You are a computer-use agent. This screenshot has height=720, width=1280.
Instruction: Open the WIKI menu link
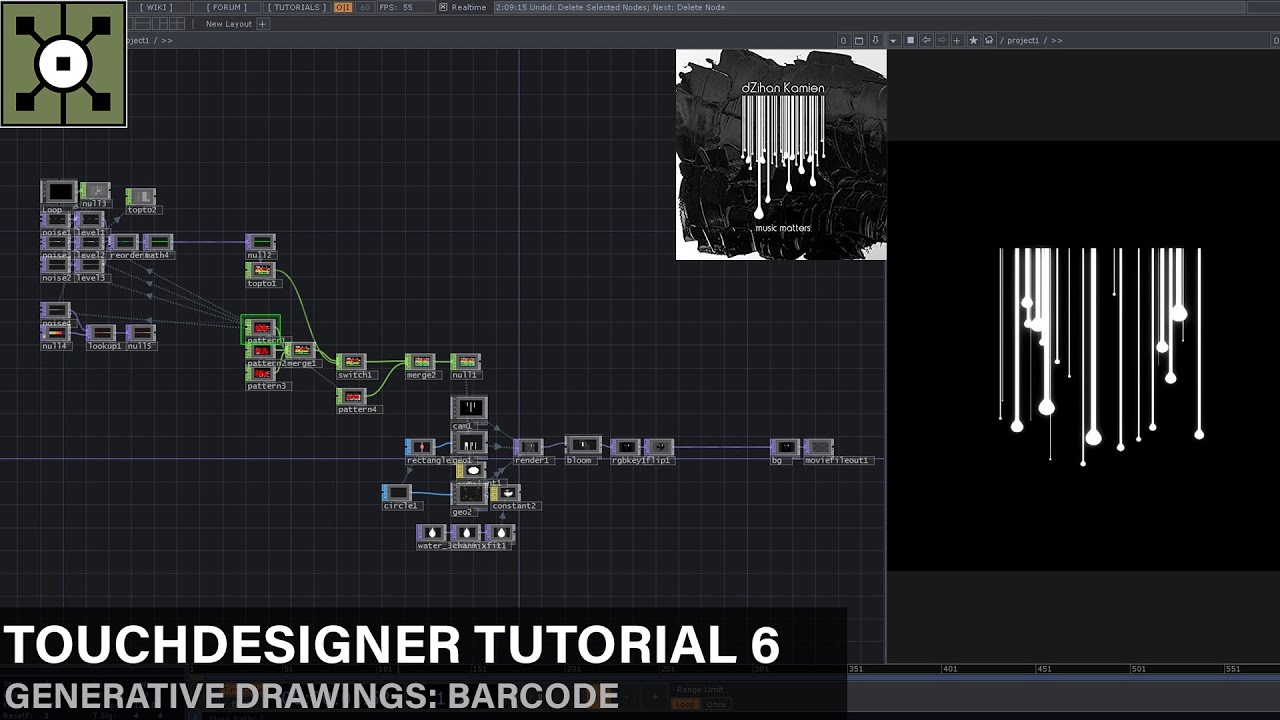[x=156, y=7]
